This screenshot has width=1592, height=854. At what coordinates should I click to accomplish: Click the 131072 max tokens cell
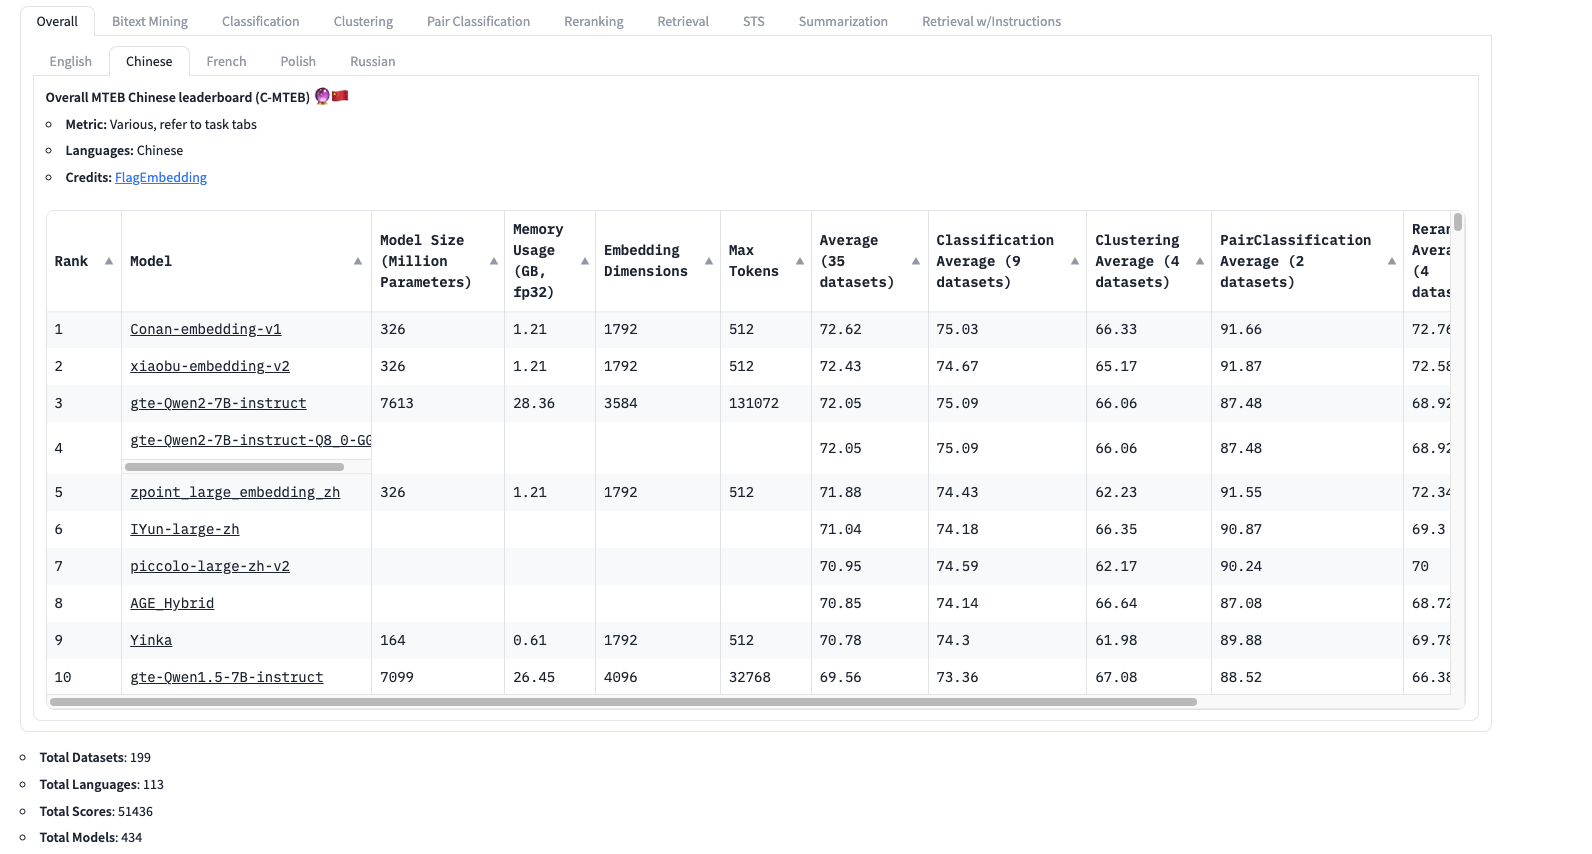tap(765, 403)
